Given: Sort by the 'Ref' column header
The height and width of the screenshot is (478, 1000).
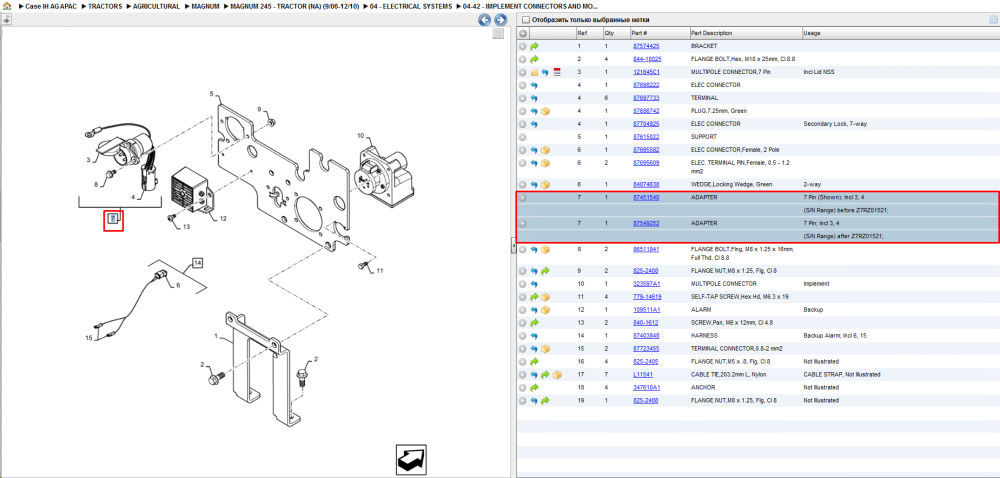Looking at the screenshot, I should 589,33.
